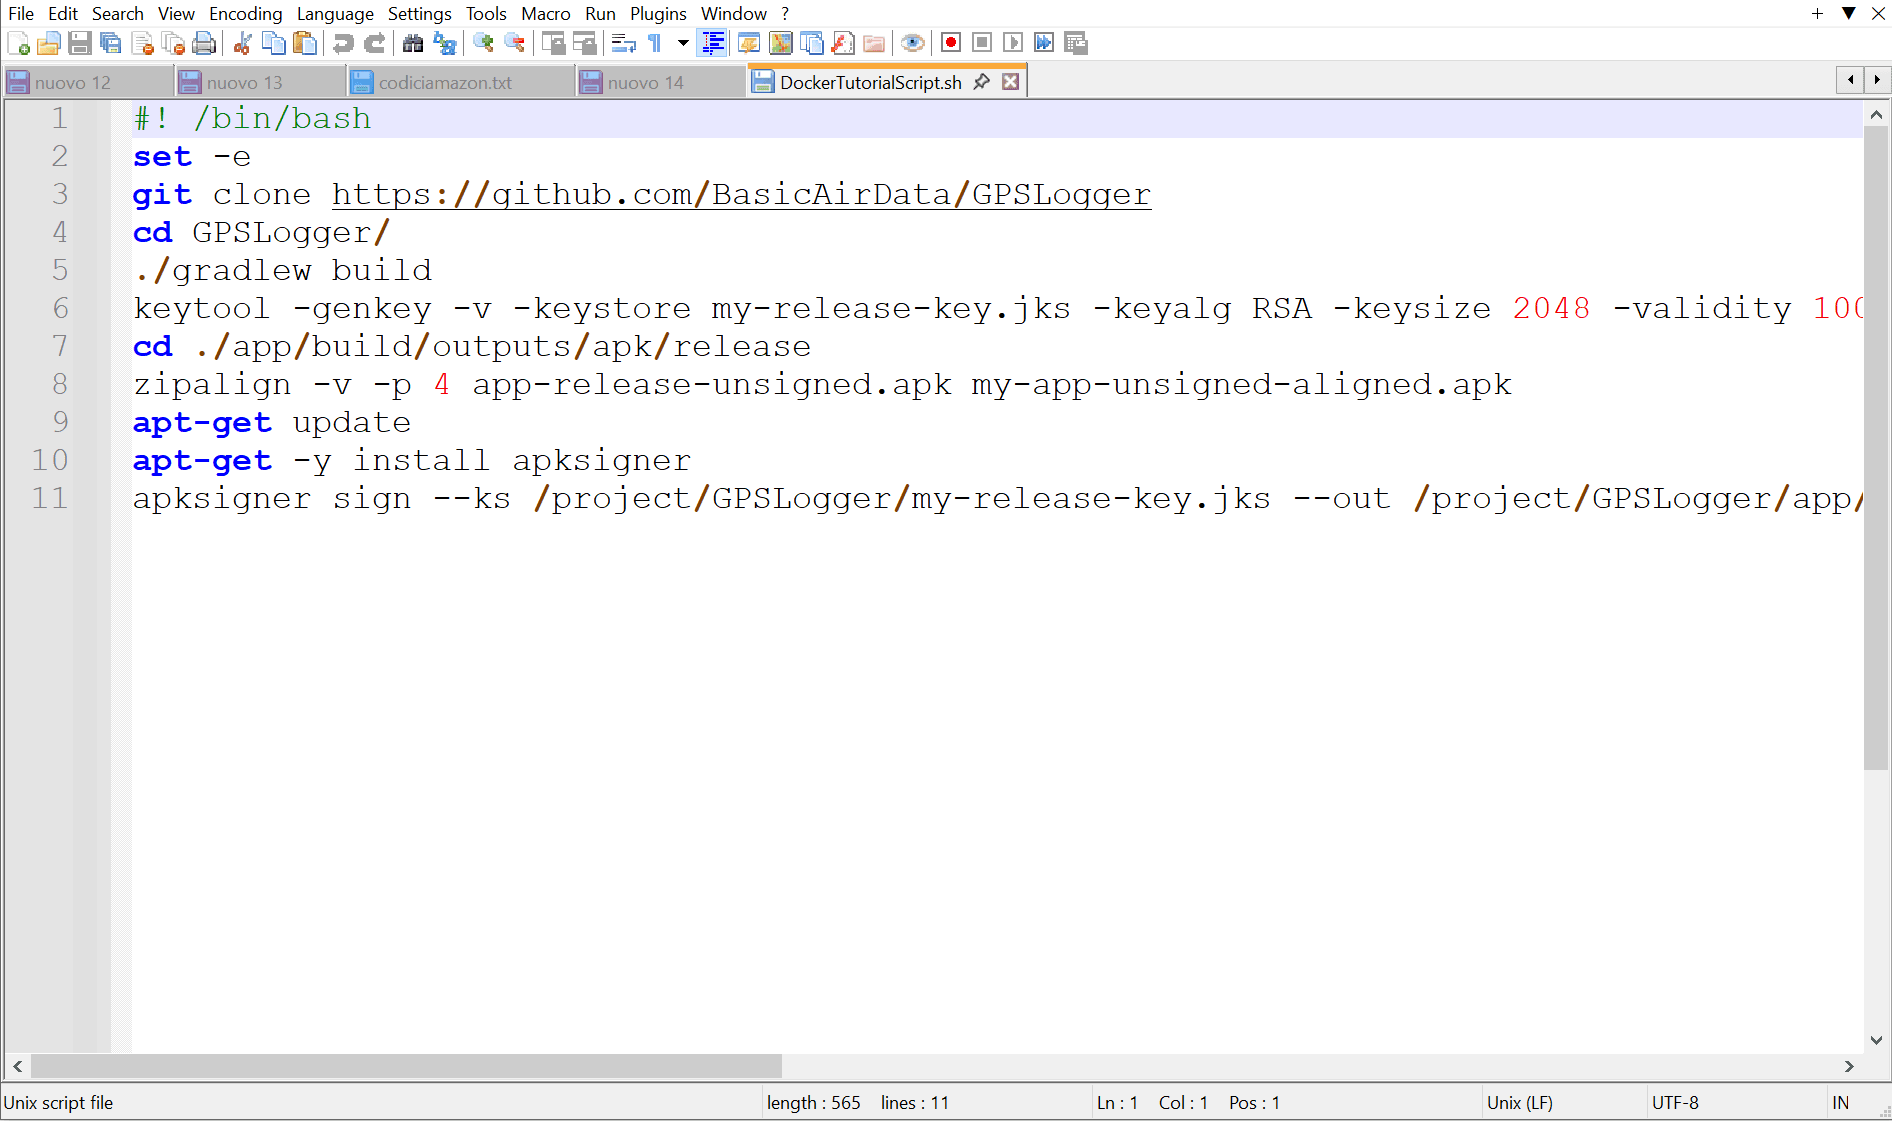The image size is (1892, 1121).
Task: Open the Document Map panel icon
Action: tap(780, 43)
